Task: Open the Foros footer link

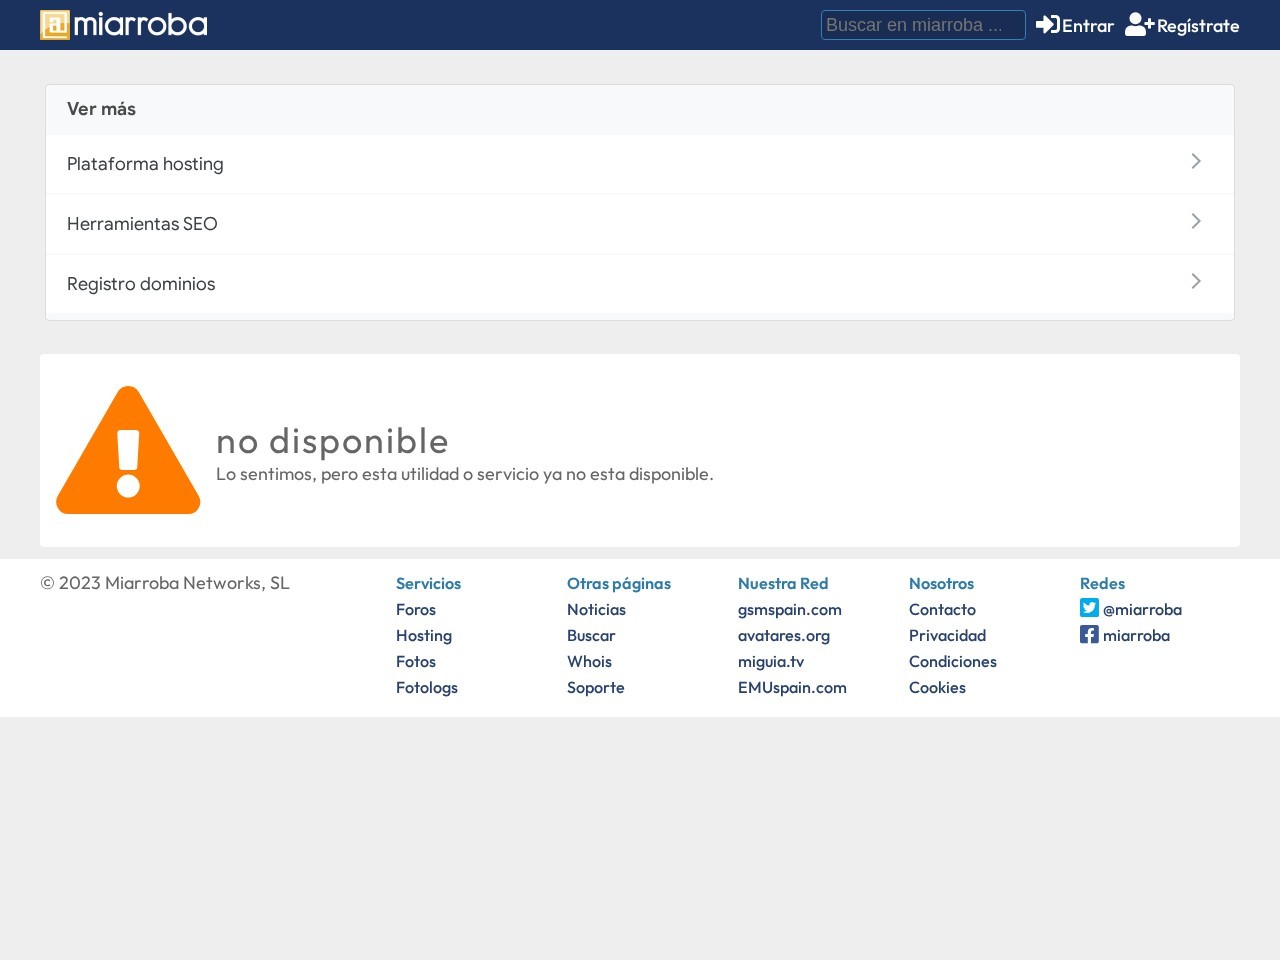Action: [x=416, y=609]
